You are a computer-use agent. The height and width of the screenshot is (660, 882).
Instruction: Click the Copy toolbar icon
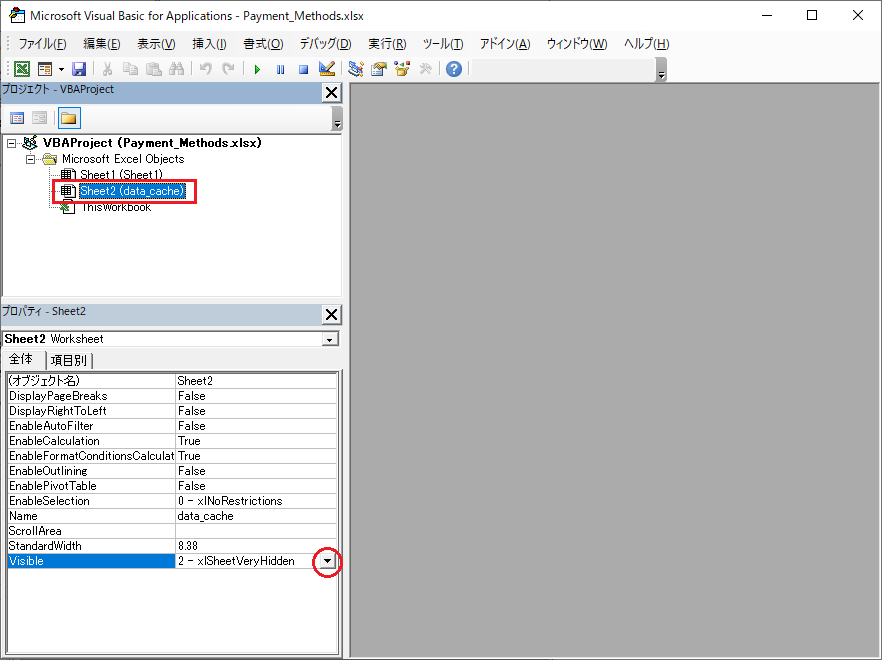click(x=130, y=69)
